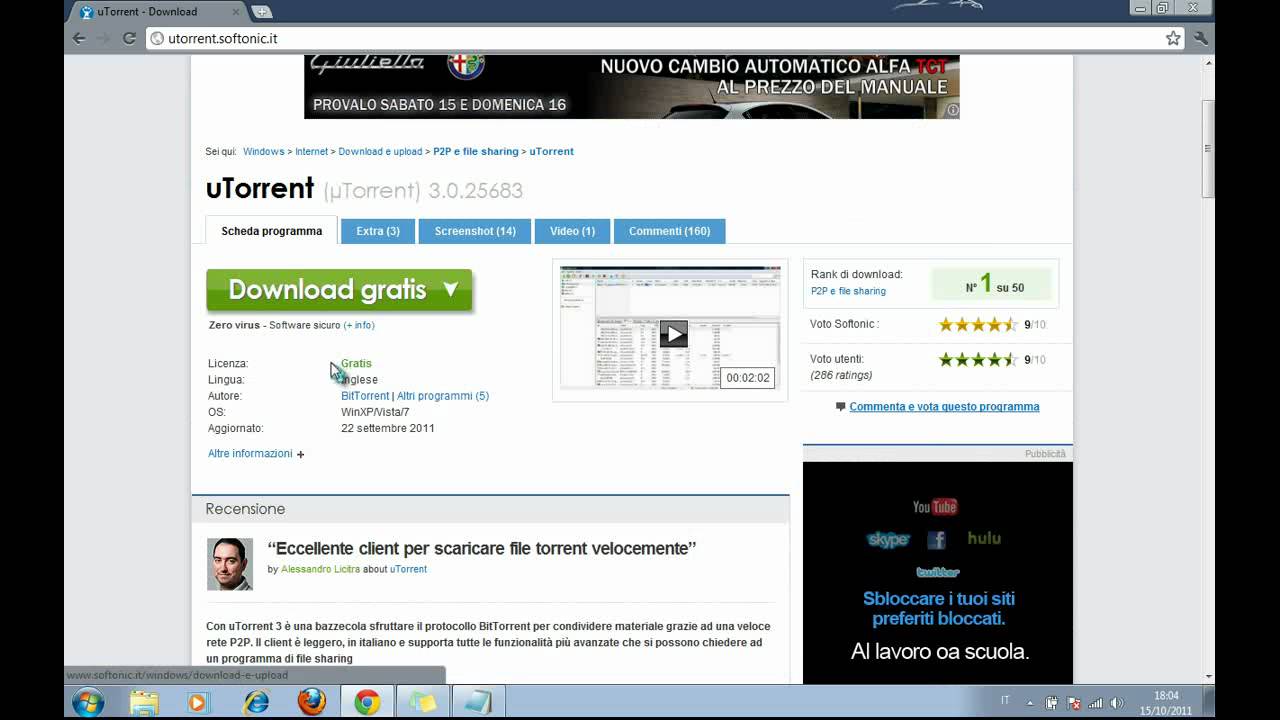Launch Windows Media Player from the taskbar
Image resolution: width=1280 pixels, height=720 pixels.
(x=197, y=703)
